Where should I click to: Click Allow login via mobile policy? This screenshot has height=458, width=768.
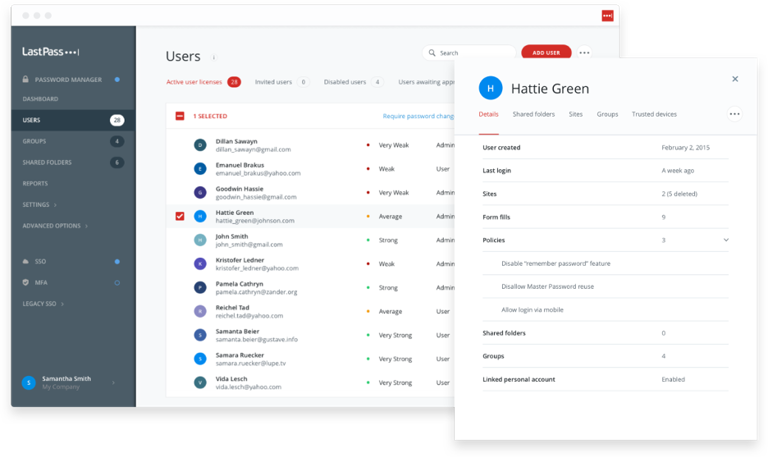tap(532, 310)
